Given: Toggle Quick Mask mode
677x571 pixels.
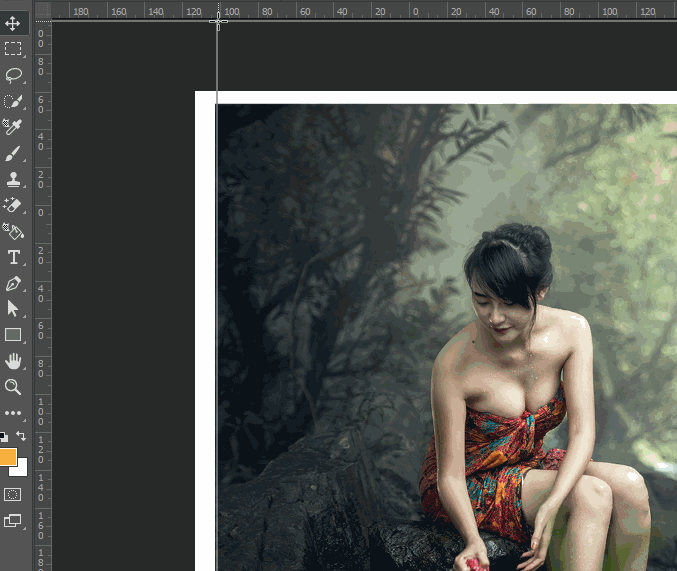Looking at the screenshot, I should [13, 495].
